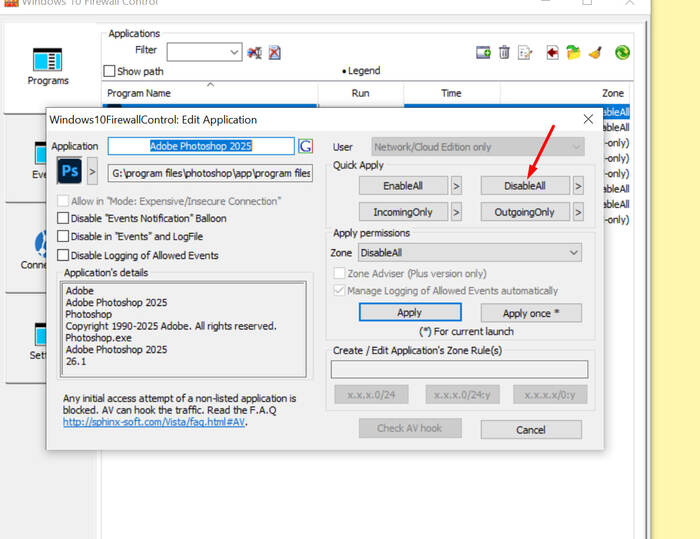Click the Apply button

coord(409,313)
